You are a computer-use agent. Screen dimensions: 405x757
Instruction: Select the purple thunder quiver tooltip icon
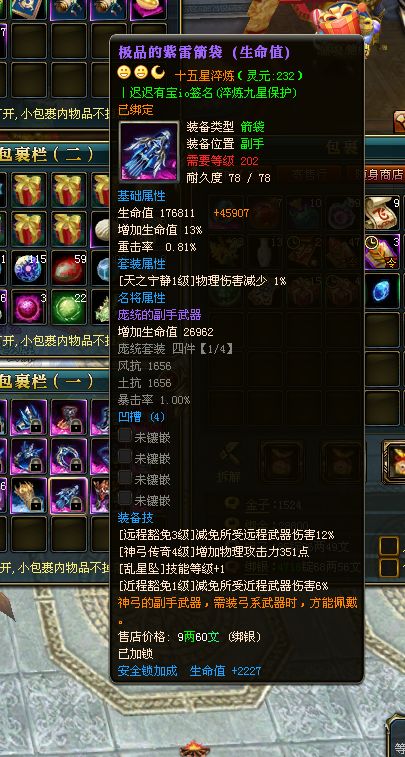149,152
